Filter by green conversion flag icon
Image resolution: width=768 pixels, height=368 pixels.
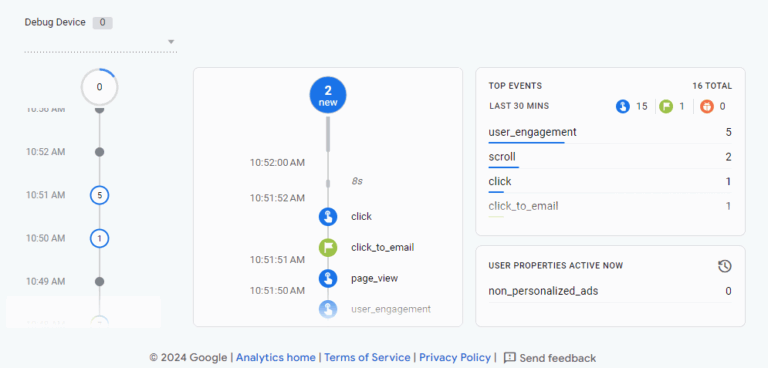click(x=666, y=106)
